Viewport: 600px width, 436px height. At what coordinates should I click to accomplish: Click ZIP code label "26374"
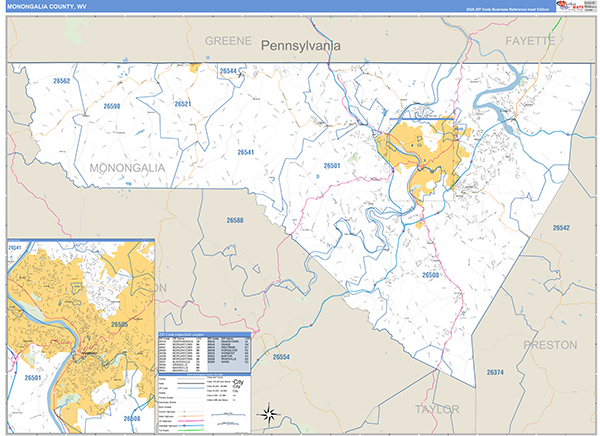click(x=495, y=372)
